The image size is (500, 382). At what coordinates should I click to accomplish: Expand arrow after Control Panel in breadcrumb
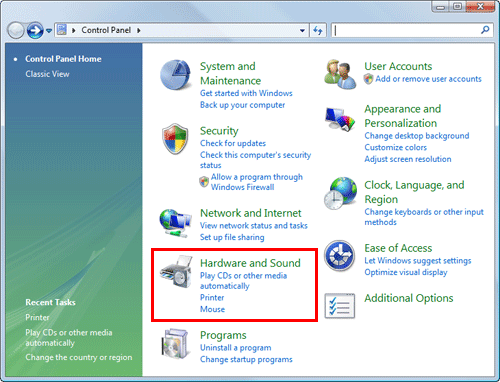[139, 30]
